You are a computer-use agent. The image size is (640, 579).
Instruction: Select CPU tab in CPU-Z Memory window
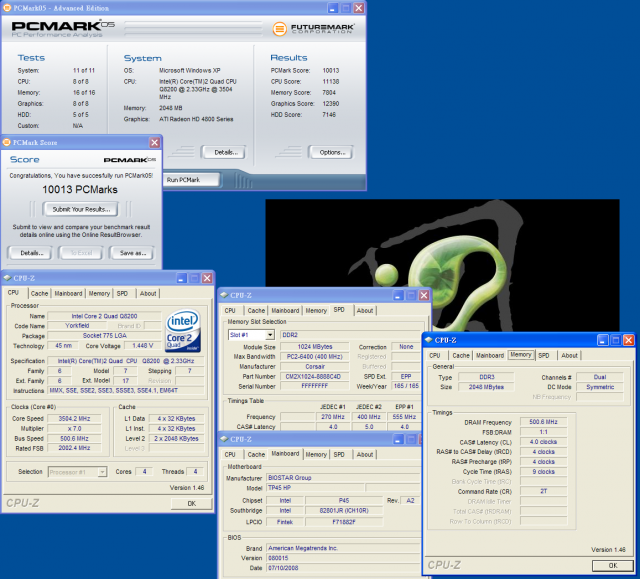tap(435, 355)
